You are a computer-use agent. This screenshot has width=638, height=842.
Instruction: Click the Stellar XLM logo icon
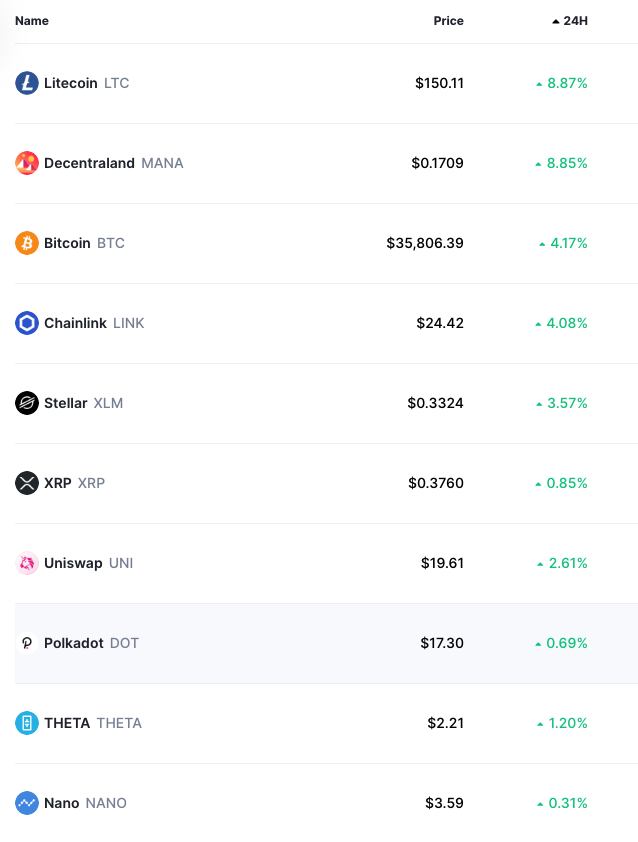tap(27, 403)
